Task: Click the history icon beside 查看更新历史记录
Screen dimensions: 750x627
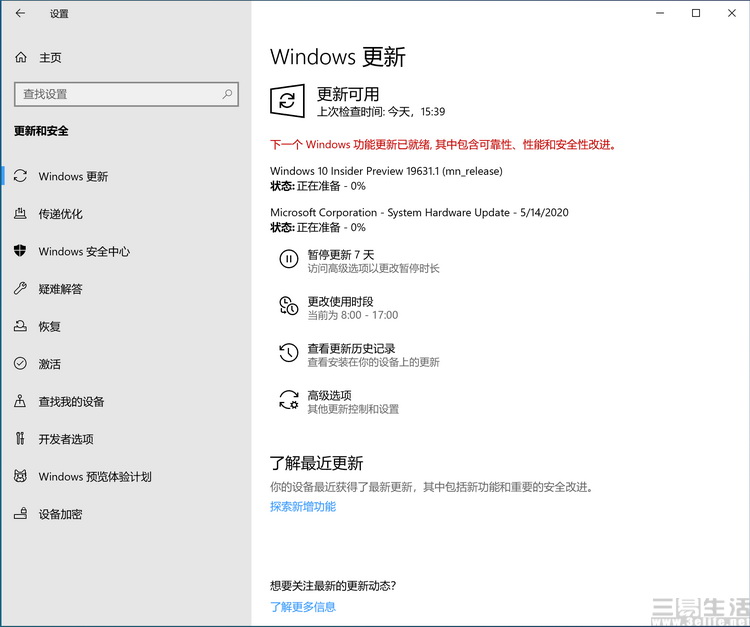Action: coord(288,353)
